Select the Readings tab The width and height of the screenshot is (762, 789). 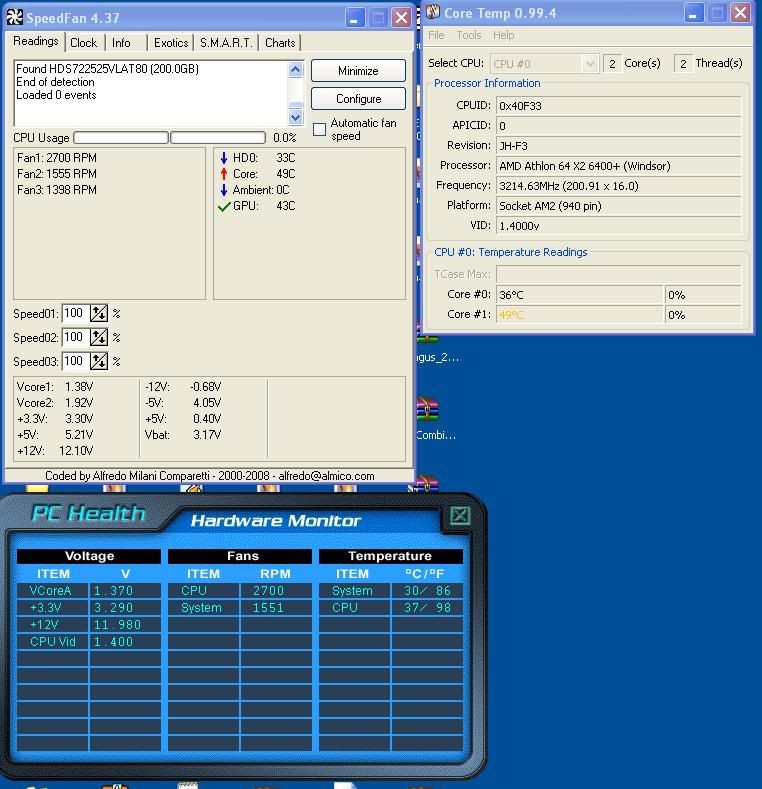36,41
